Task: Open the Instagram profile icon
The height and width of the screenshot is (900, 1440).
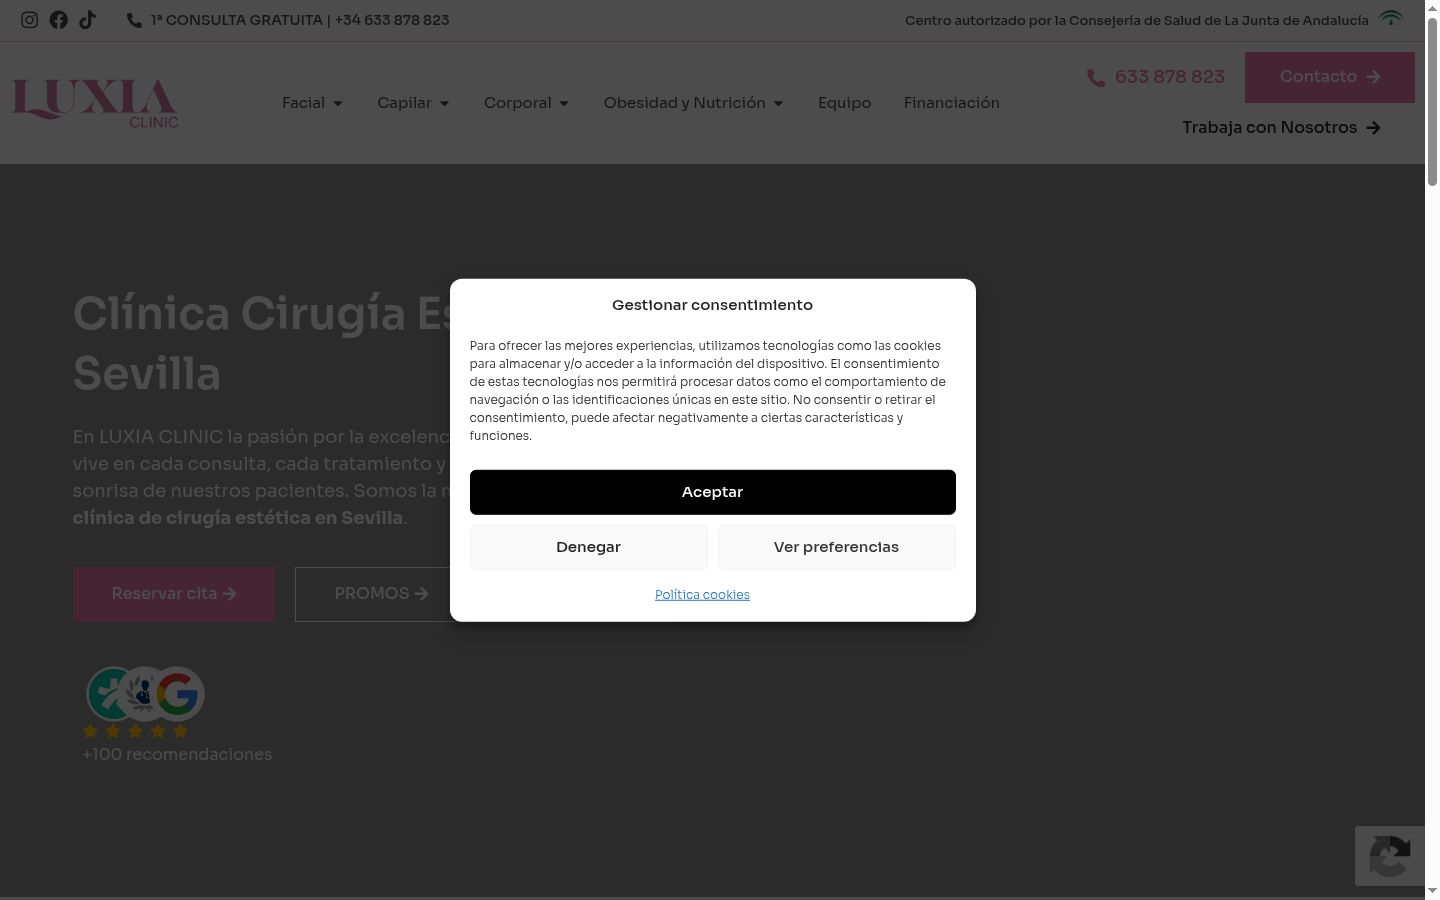Action: 30,20
